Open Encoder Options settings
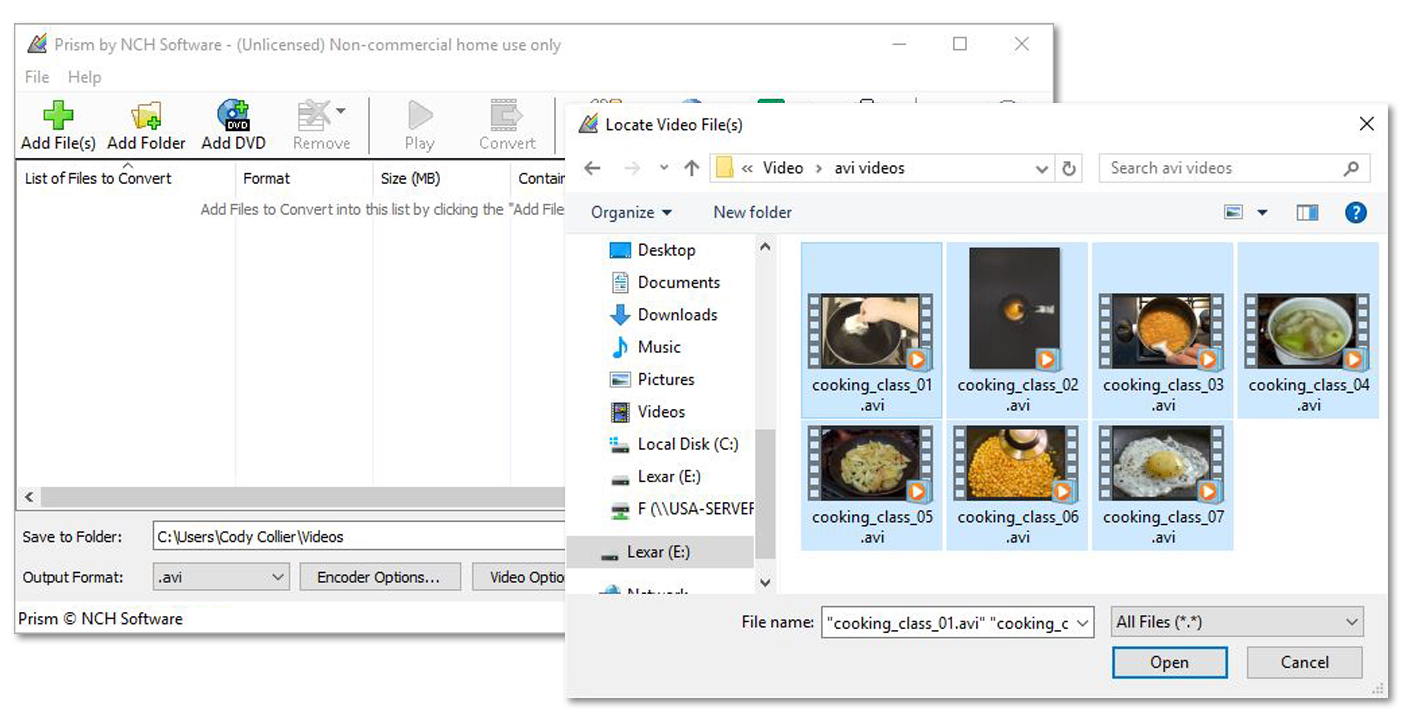The height and width of the screenshot is (720, 1408). click(x=380, y=577)
